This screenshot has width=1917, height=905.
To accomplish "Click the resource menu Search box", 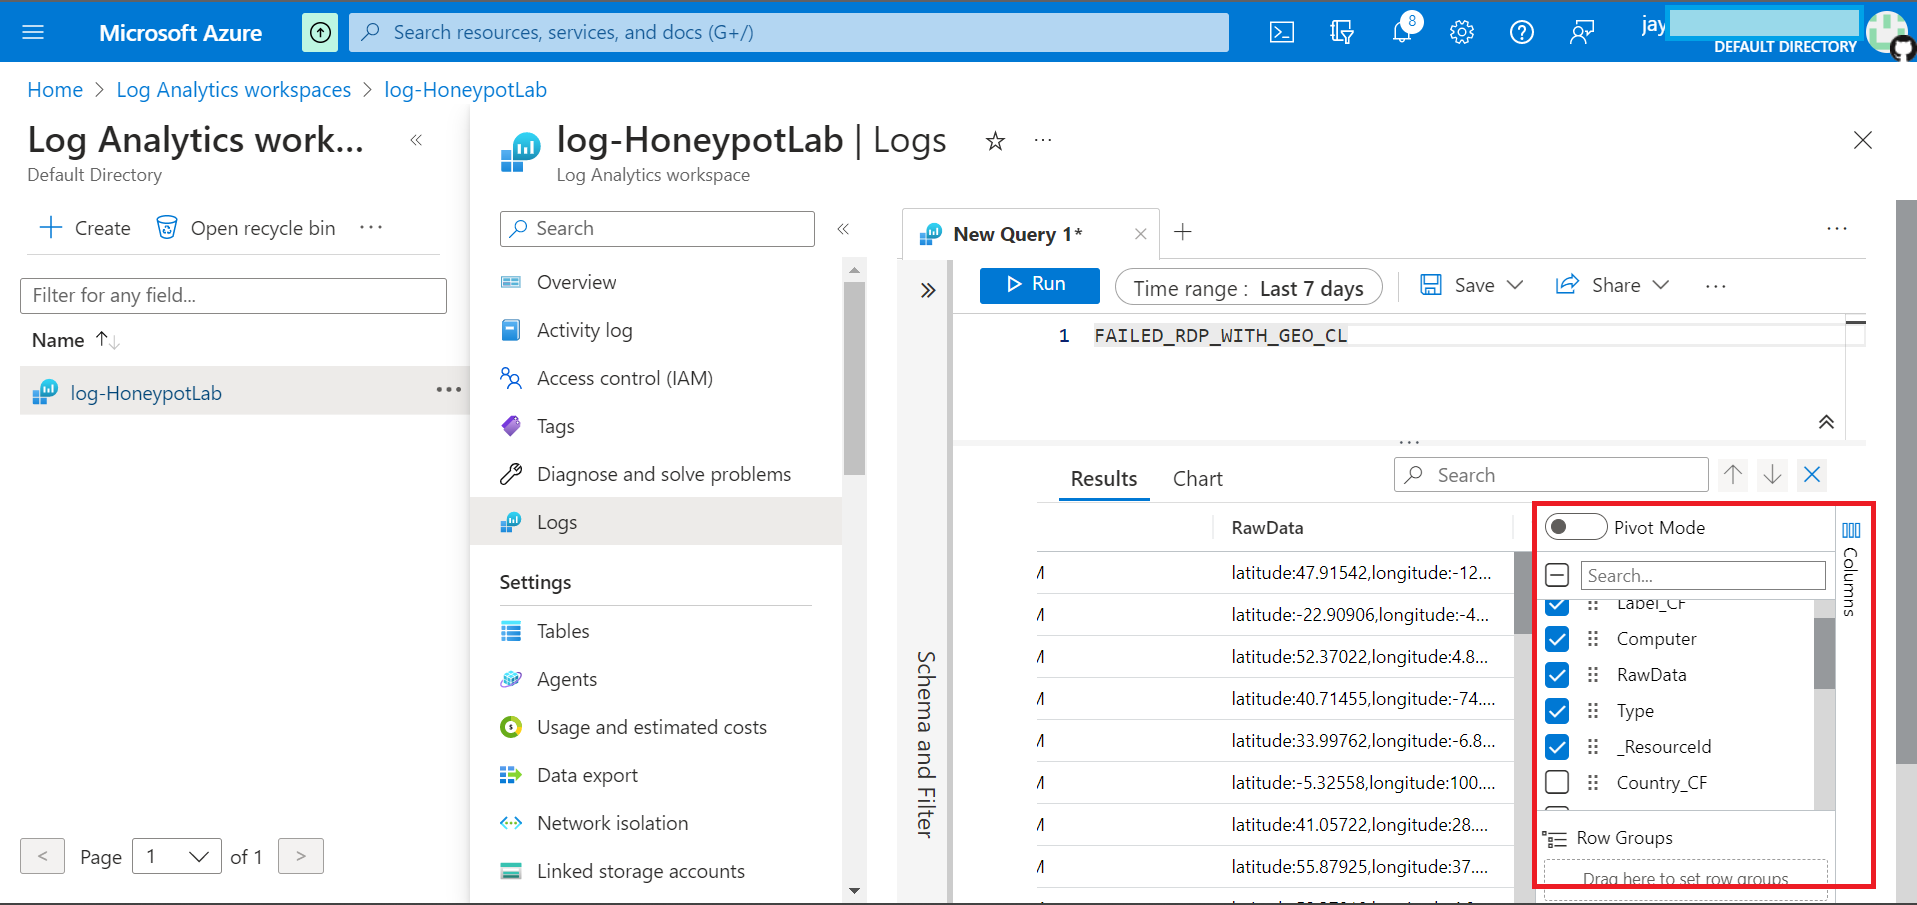I will [x=657, y=229].
